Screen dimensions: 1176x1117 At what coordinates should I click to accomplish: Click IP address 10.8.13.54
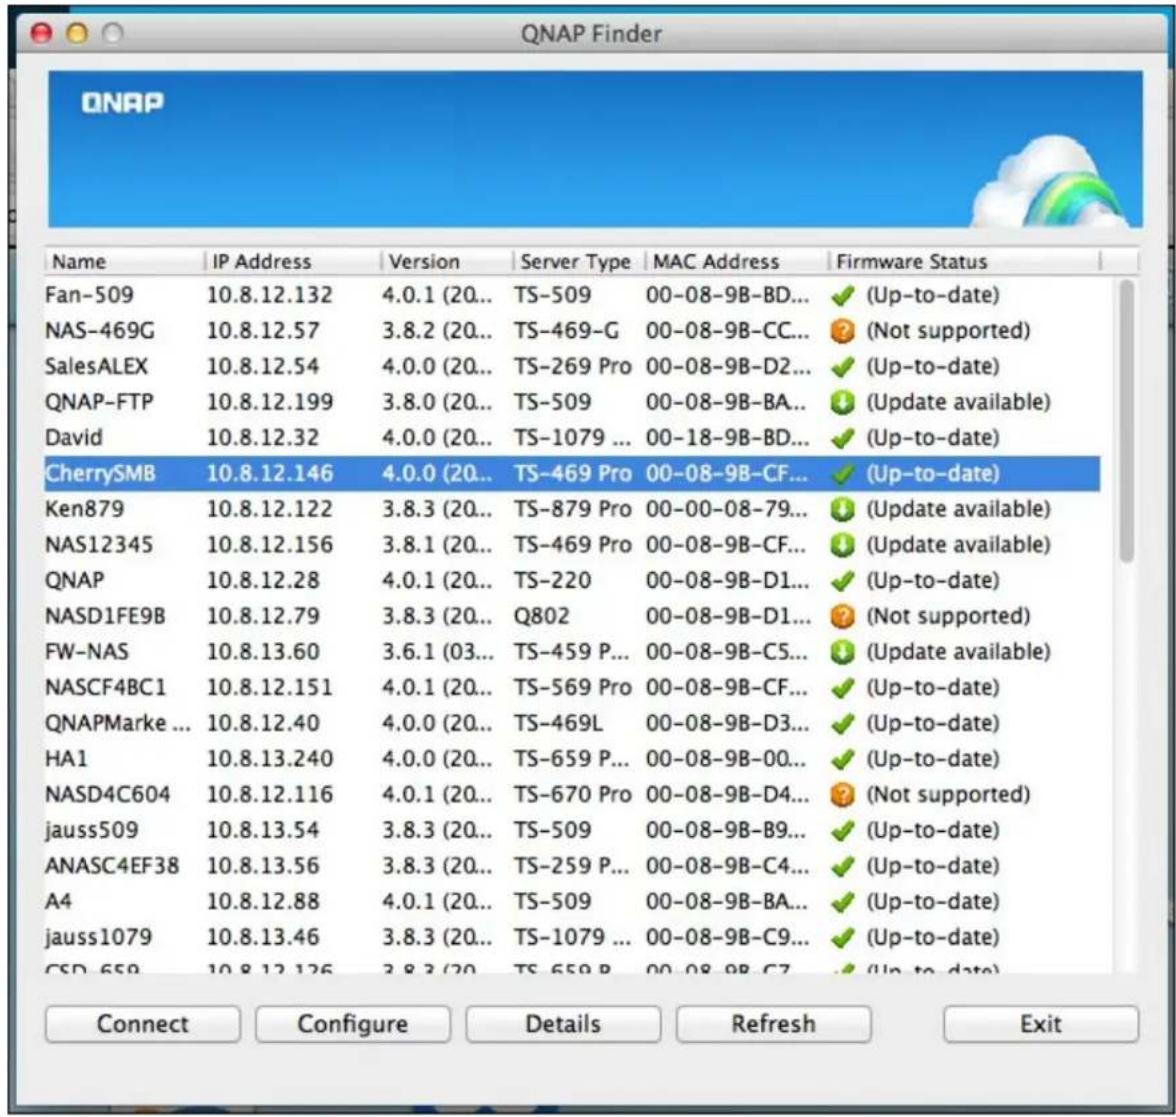click(263, 830)
